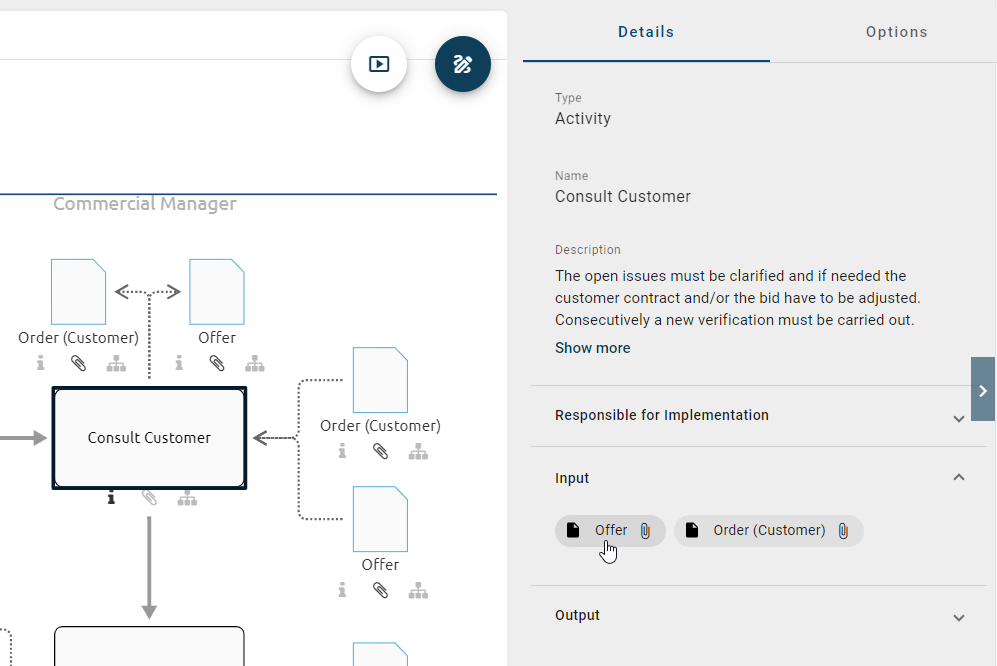Click the dark process editing icon
This screenshot has width=997, height=666.
[x=463, y=63]
